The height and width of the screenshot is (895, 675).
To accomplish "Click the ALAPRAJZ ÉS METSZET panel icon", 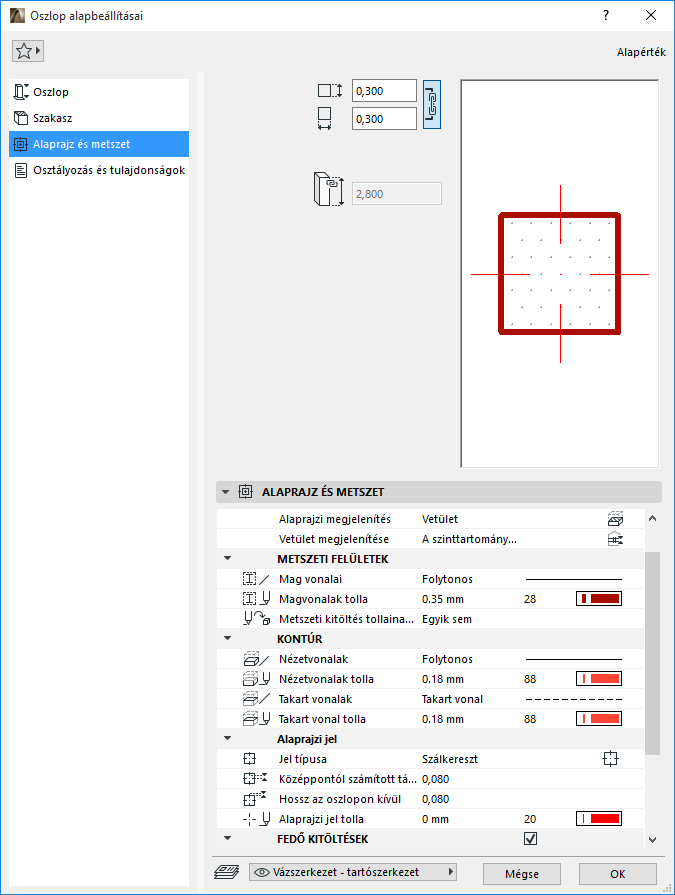I will [x=245, y=492].
